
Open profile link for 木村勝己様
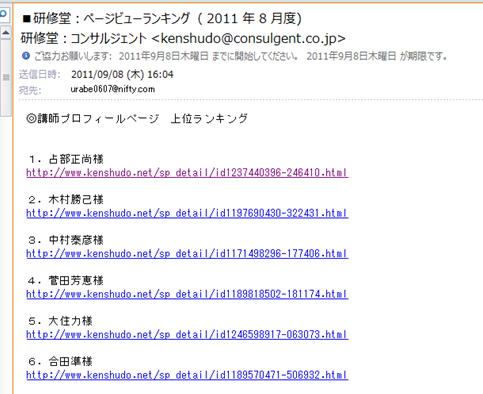[x=187, y=213]
